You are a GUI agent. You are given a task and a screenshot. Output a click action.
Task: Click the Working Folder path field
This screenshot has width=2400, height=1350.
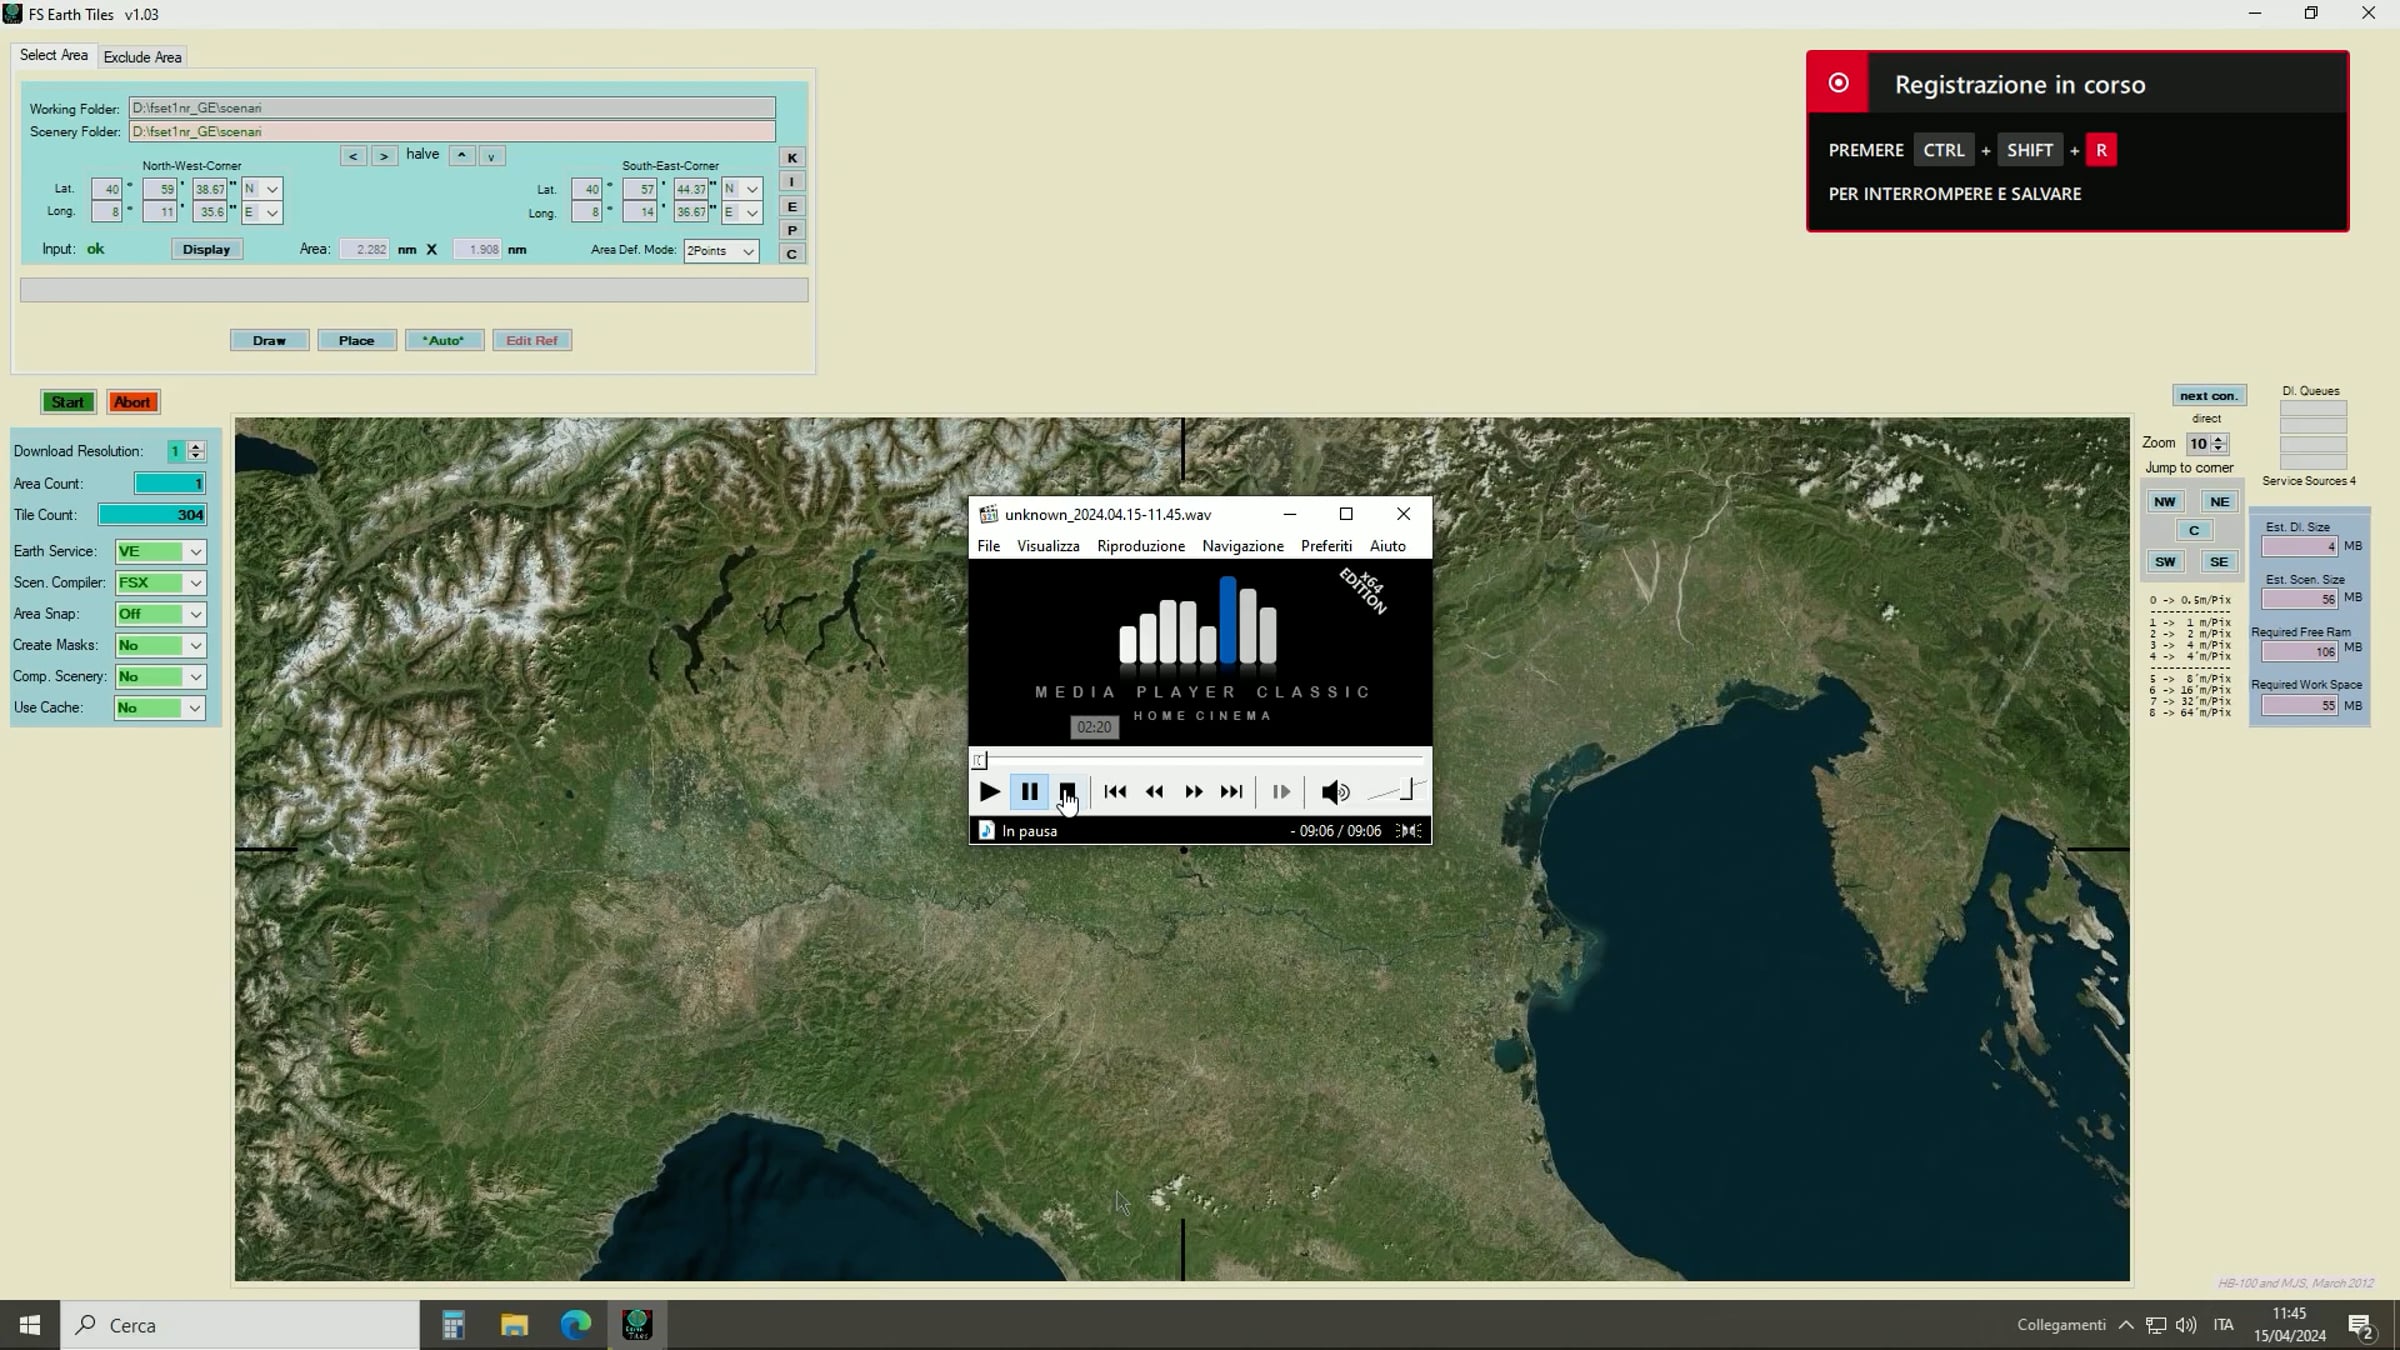[x=451, y=108]
